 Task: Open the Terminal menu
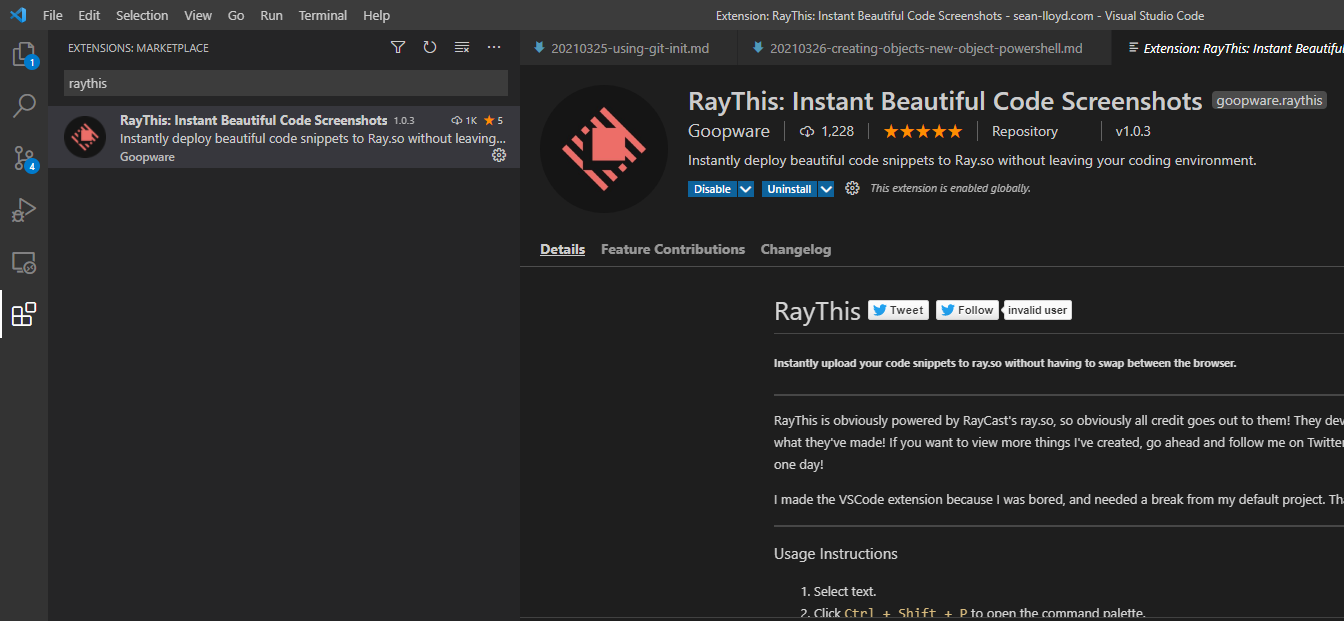(x=322, y=15)
